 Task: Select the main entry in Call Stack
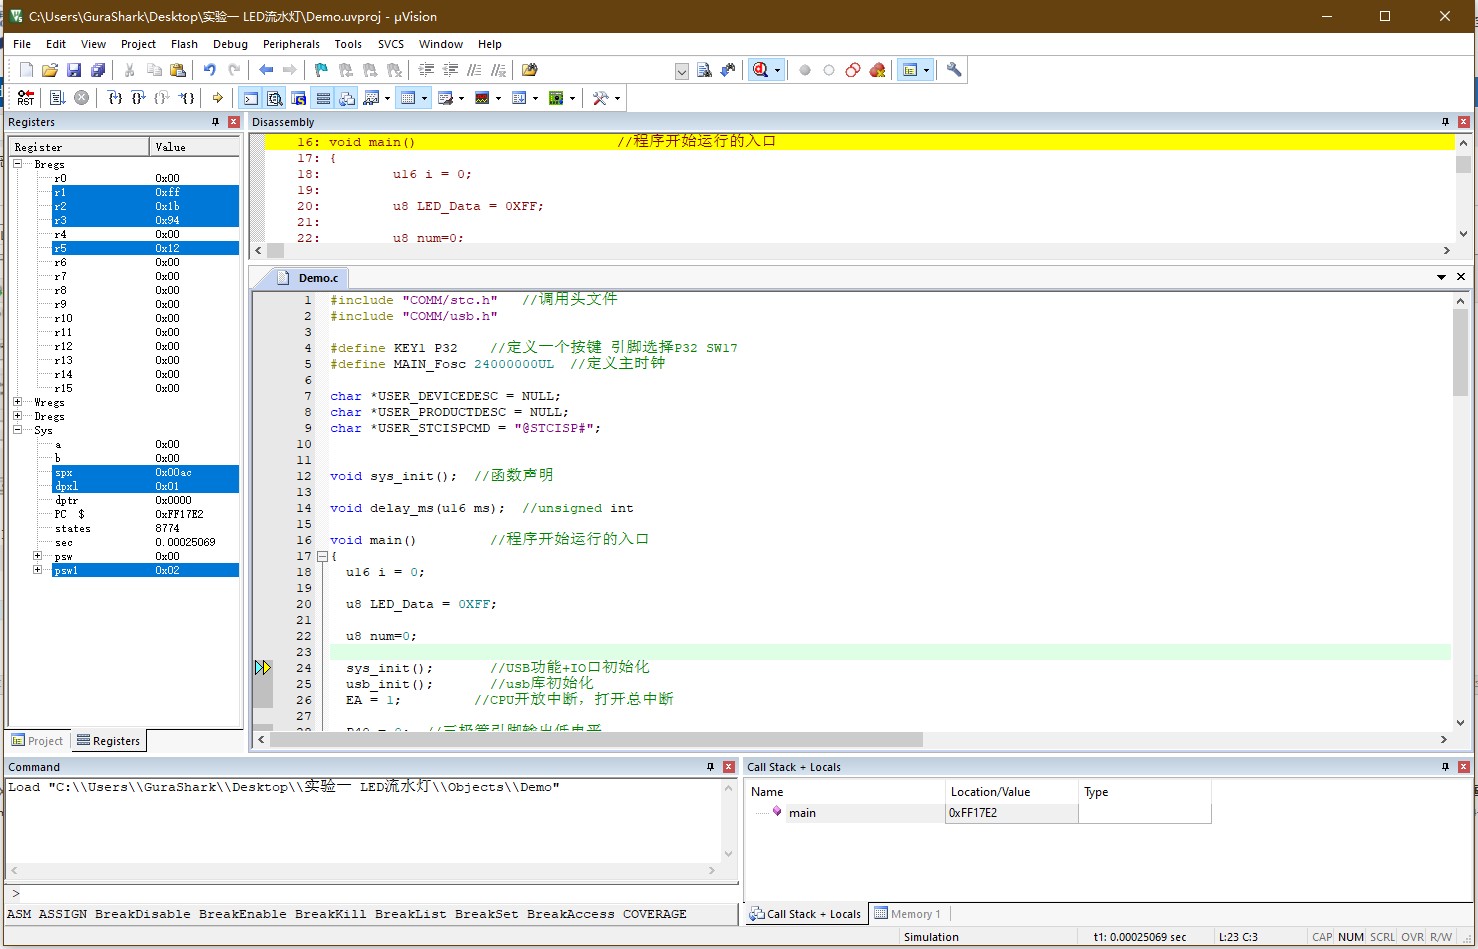click(802, 813)
